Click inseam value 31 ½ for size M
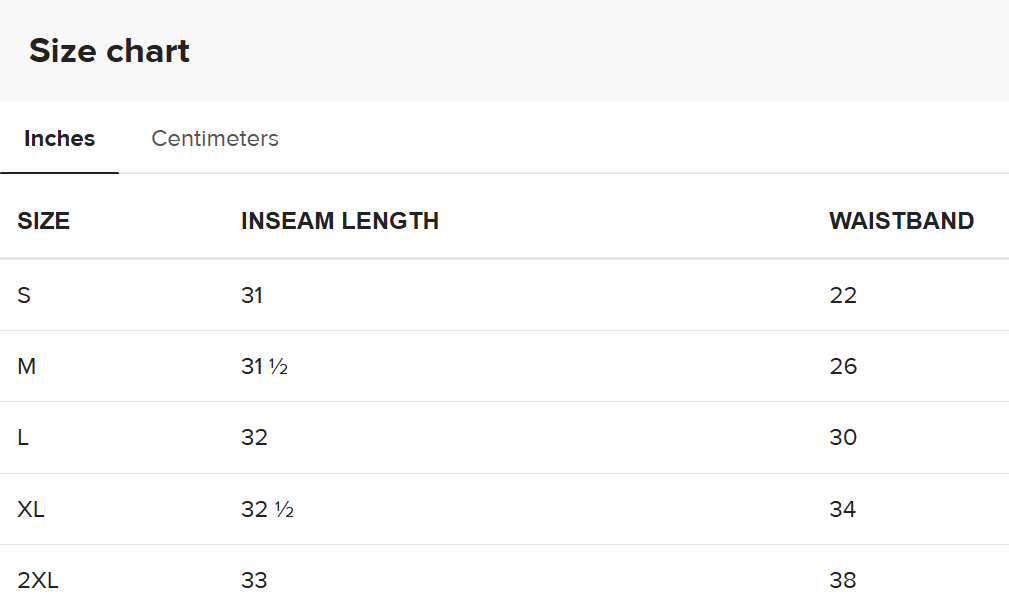Image resolution: width=1009 pixels, height=615 pixels. coord(264,366)
